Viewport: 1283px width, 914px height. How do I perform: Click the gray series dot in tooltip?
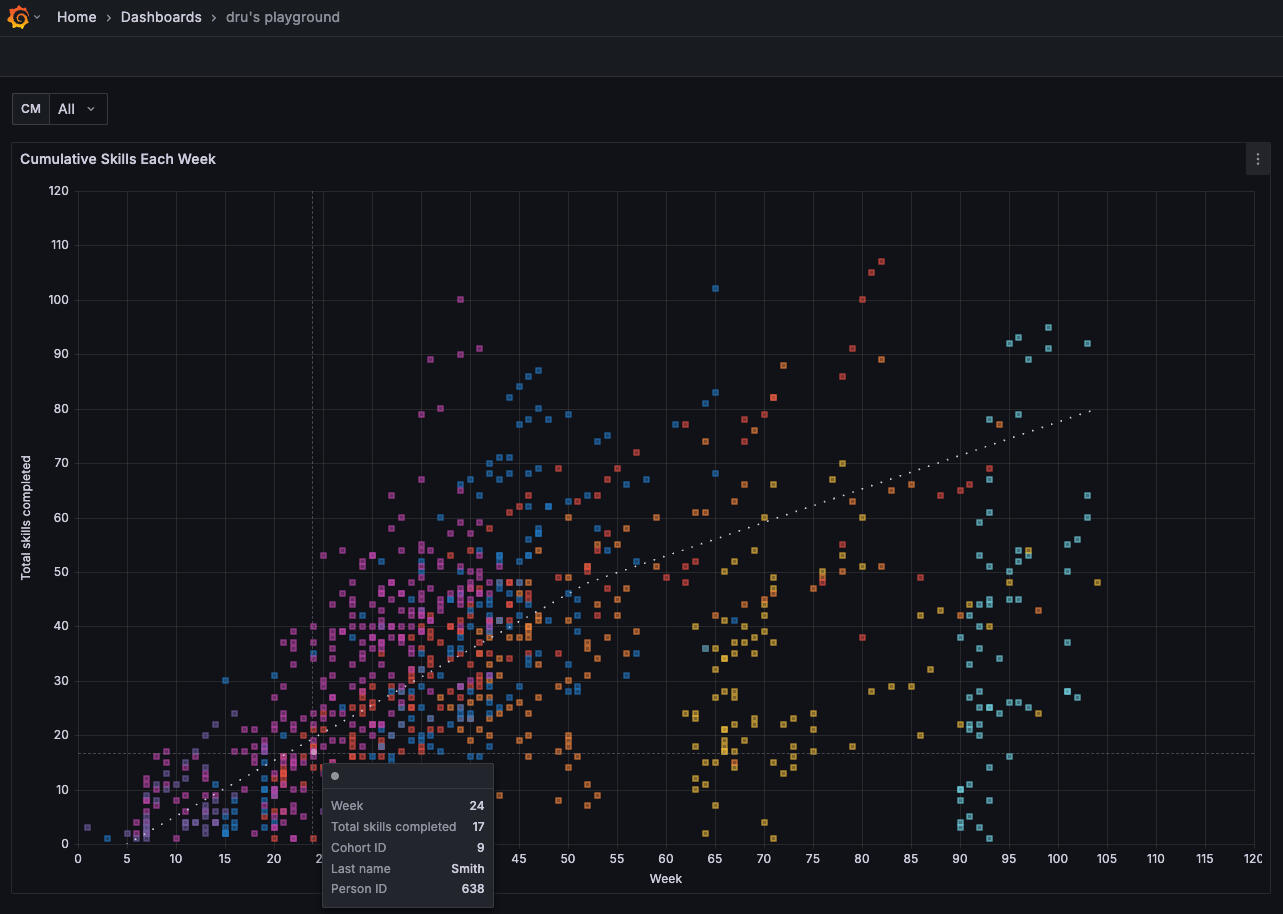(x=335, y=776)
